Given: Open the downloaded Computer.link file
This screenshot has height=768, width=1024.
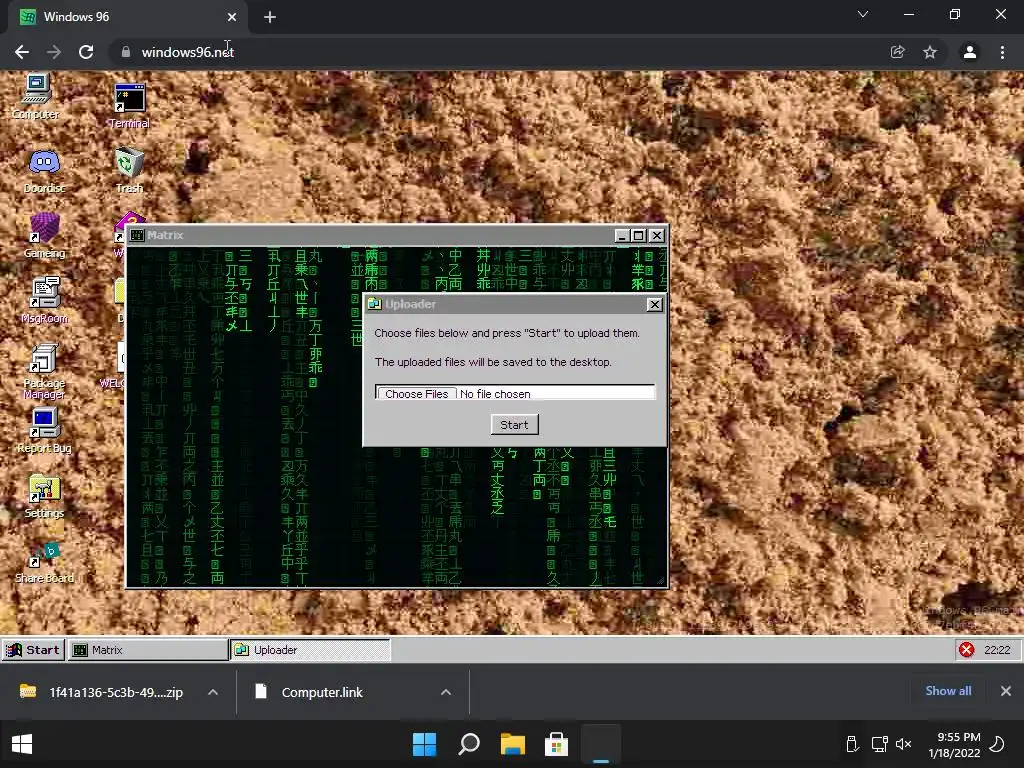Looking at the screenshot, I should (309, 692).
